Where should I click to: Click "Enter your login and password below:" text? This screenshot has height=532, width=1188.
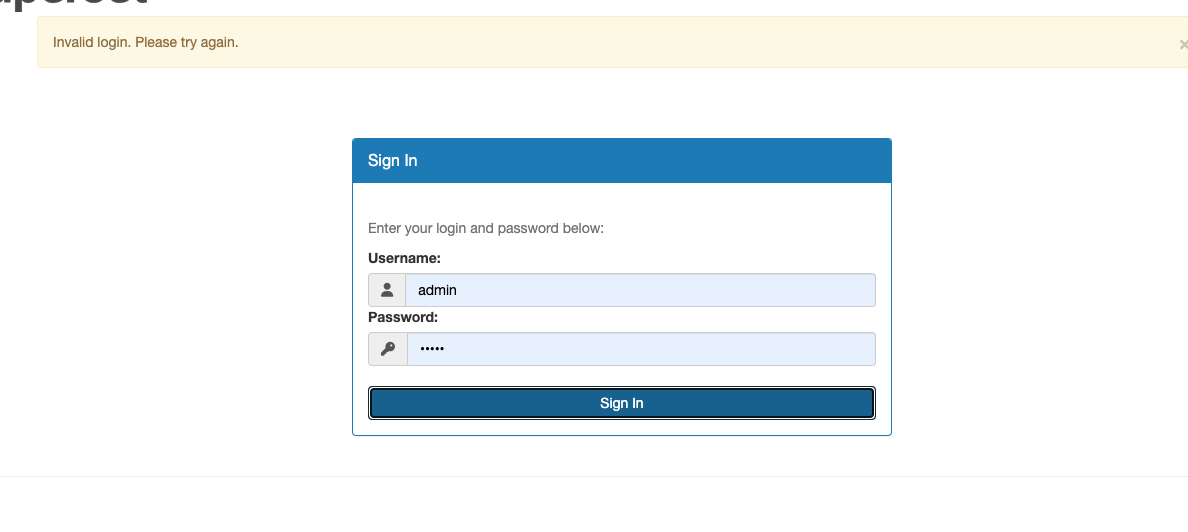[486, 228]
